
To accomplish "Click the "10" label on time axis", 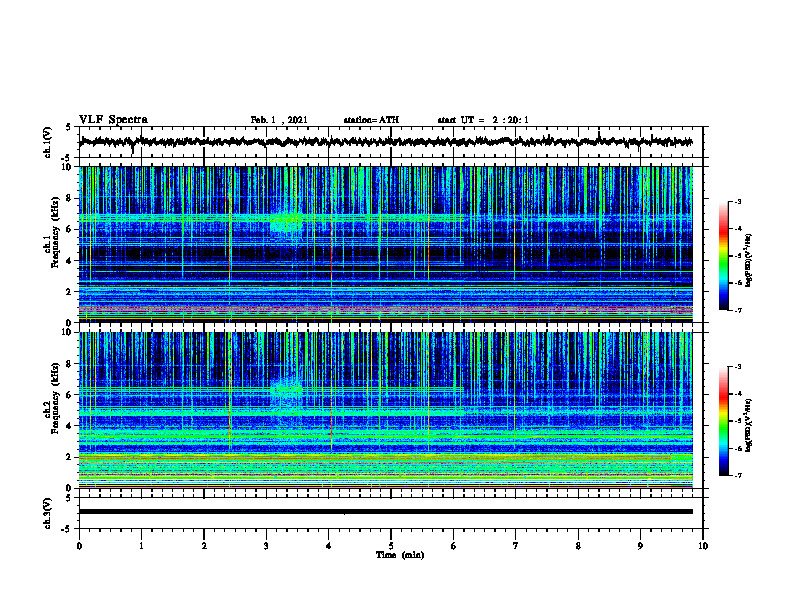I will (x=703, y=546).
